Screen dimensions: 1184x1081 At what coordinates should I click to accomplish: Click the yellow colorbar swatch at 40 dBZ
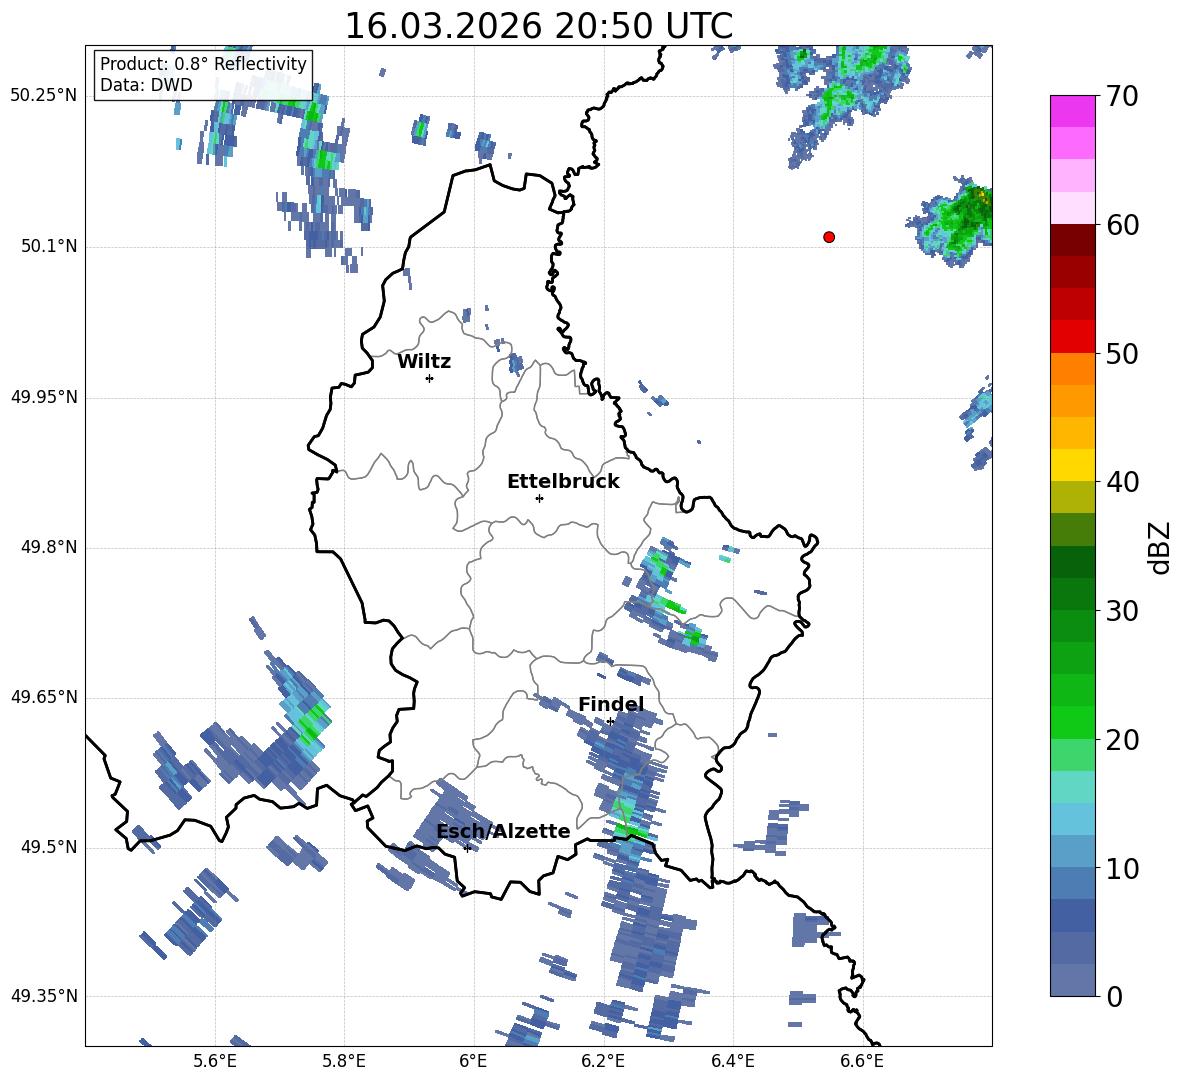click(x=1072, y=465)
